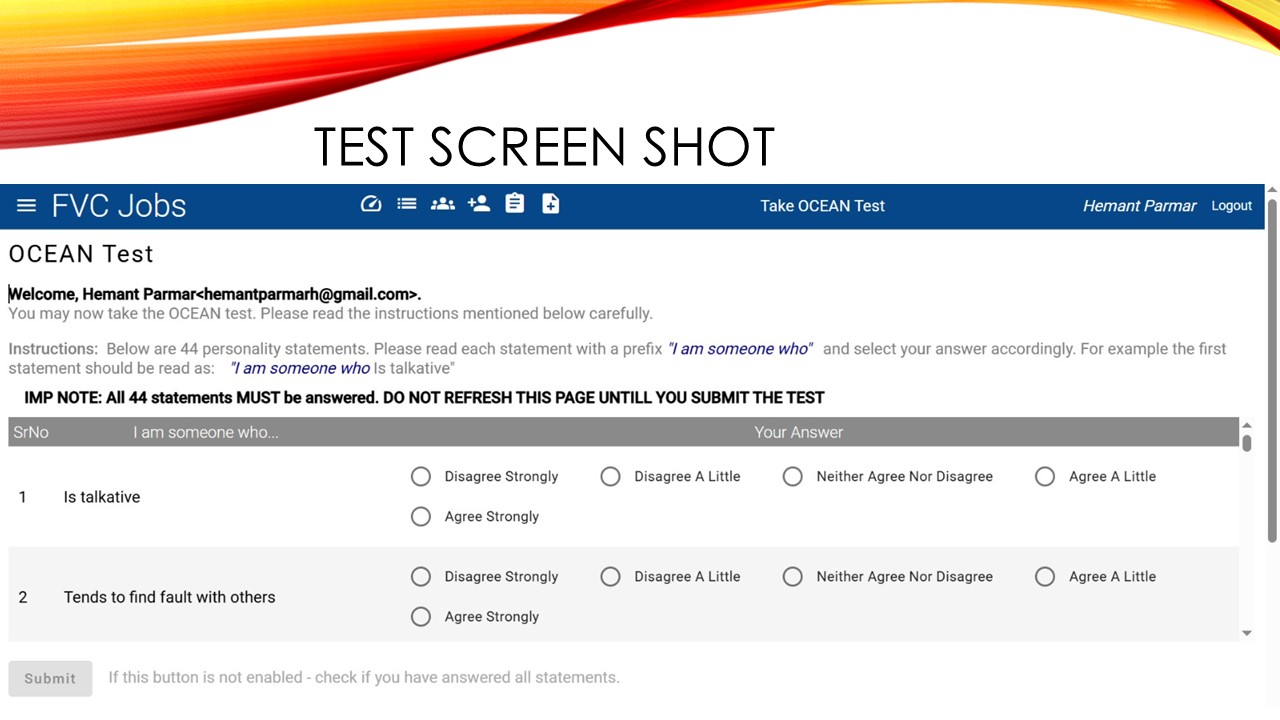Choose Neither Agree Nor Disagree for statement 2
The height and width of the screenshot is (720, 1280).
click(x=793, y=577)
